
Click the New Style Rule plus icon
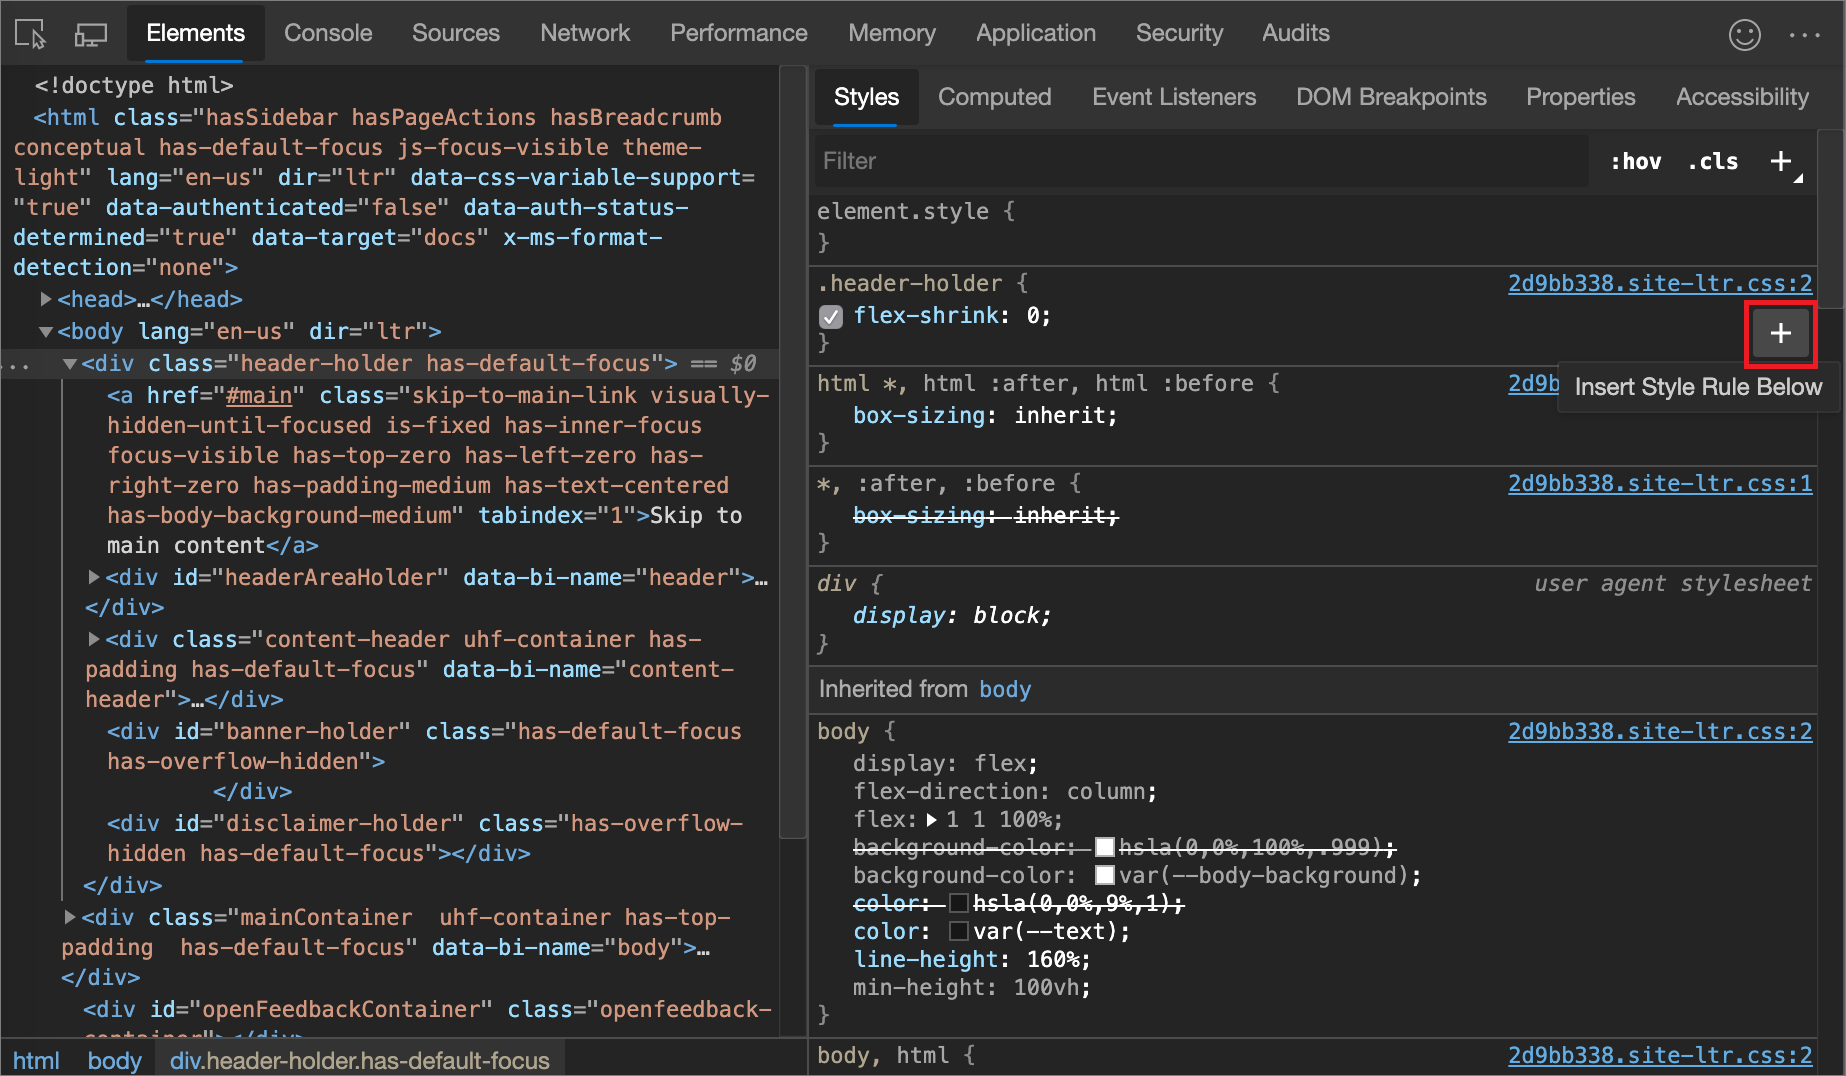click(x=1781, y=161)
